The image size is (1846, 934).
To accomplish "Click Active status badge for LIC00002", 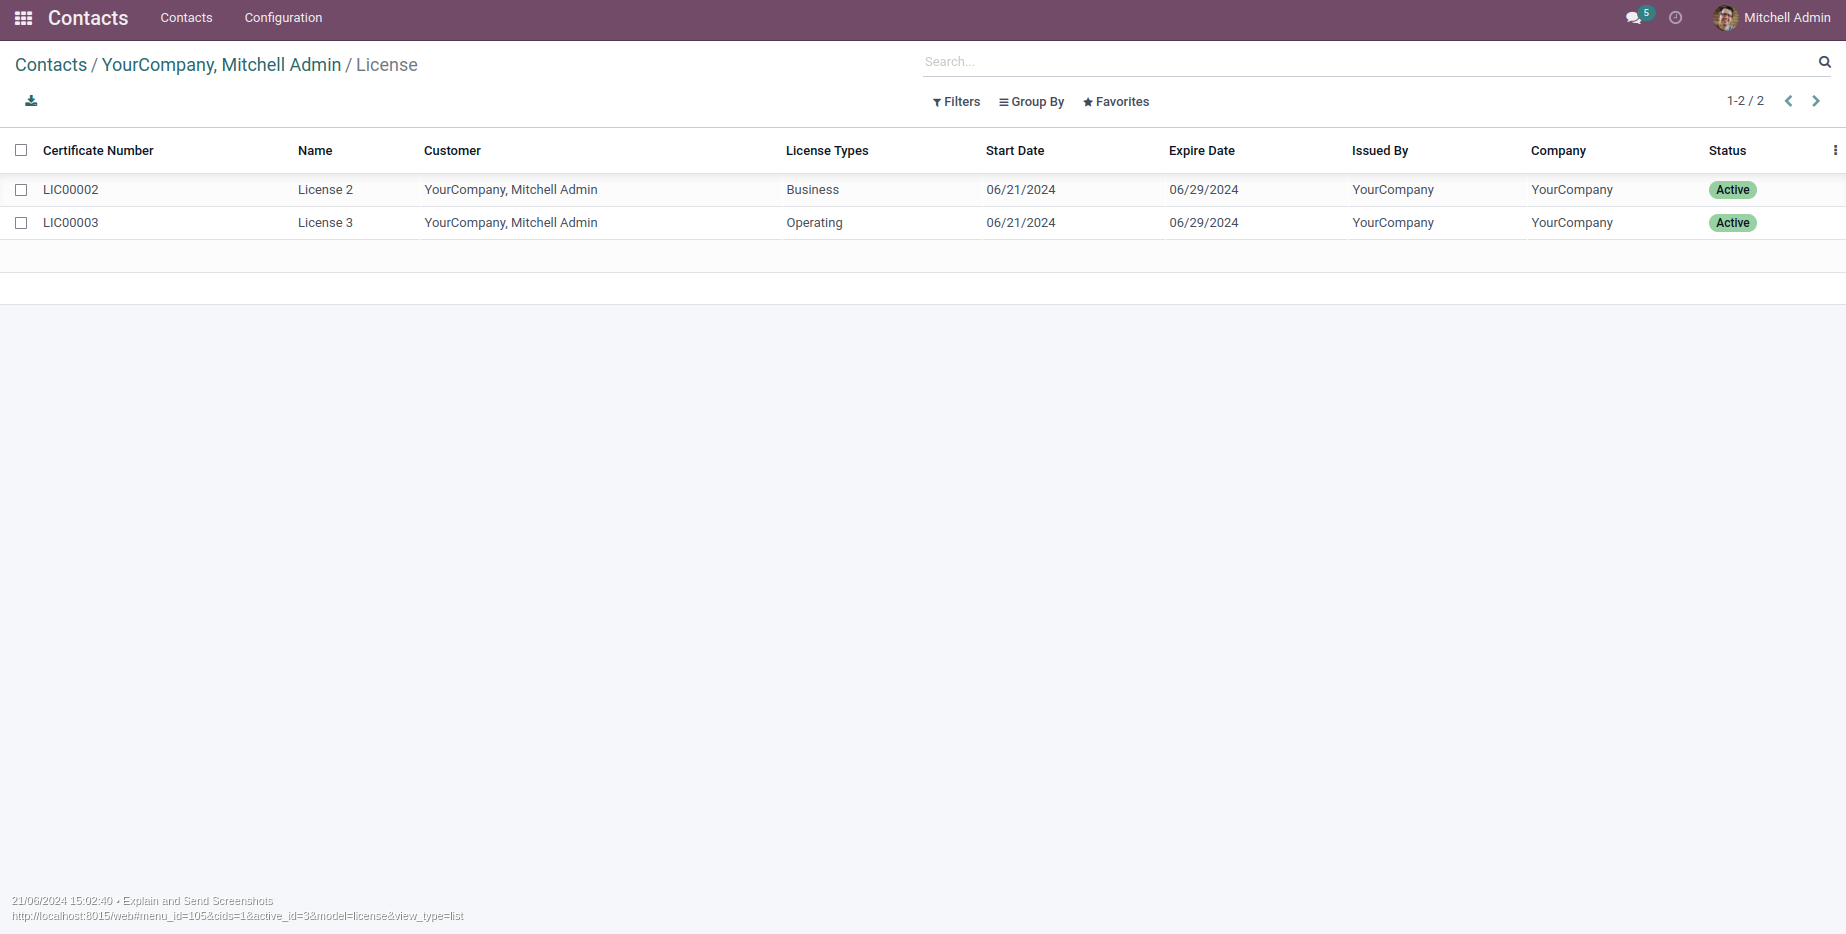I will (1733, 190).
